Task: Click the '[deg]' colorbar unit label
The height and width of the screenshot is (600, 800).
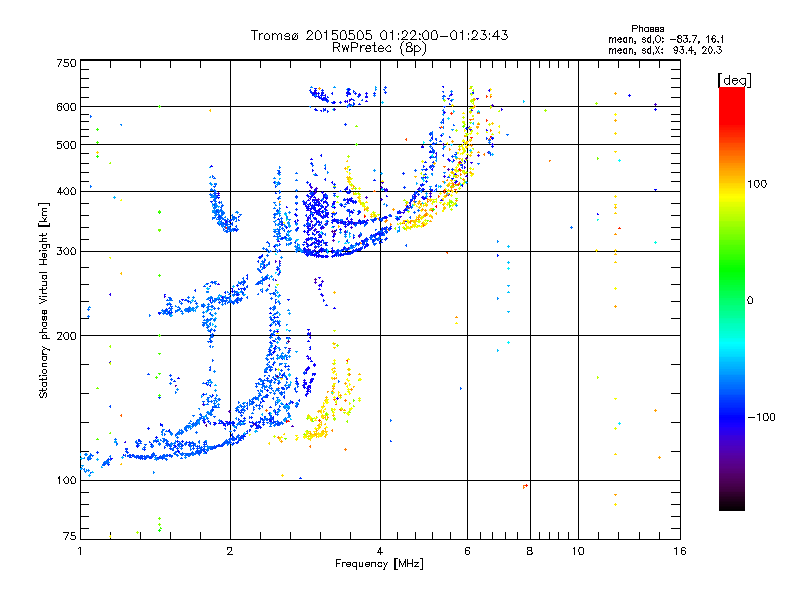Action: [x=734, y=80]
